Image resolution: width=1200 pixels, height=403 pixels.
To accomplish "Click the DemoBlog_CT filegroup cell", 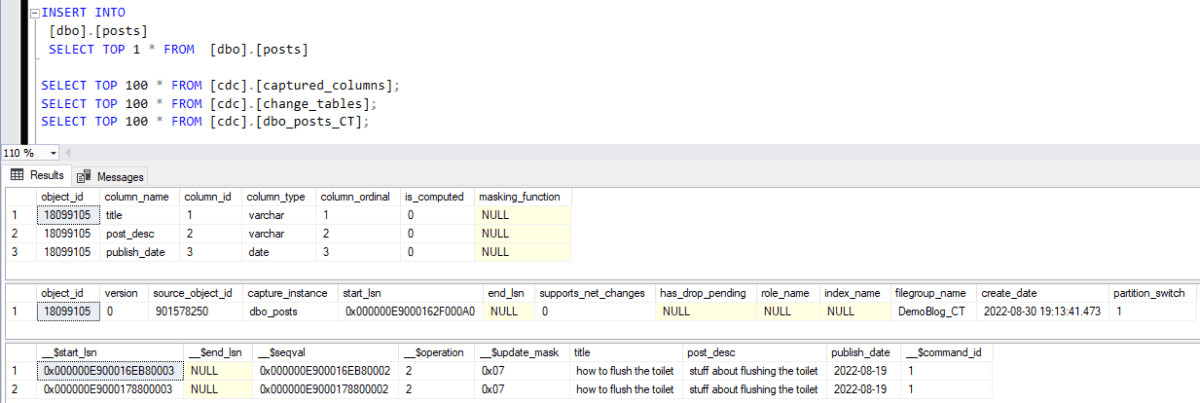I will (x=929, y=312).
